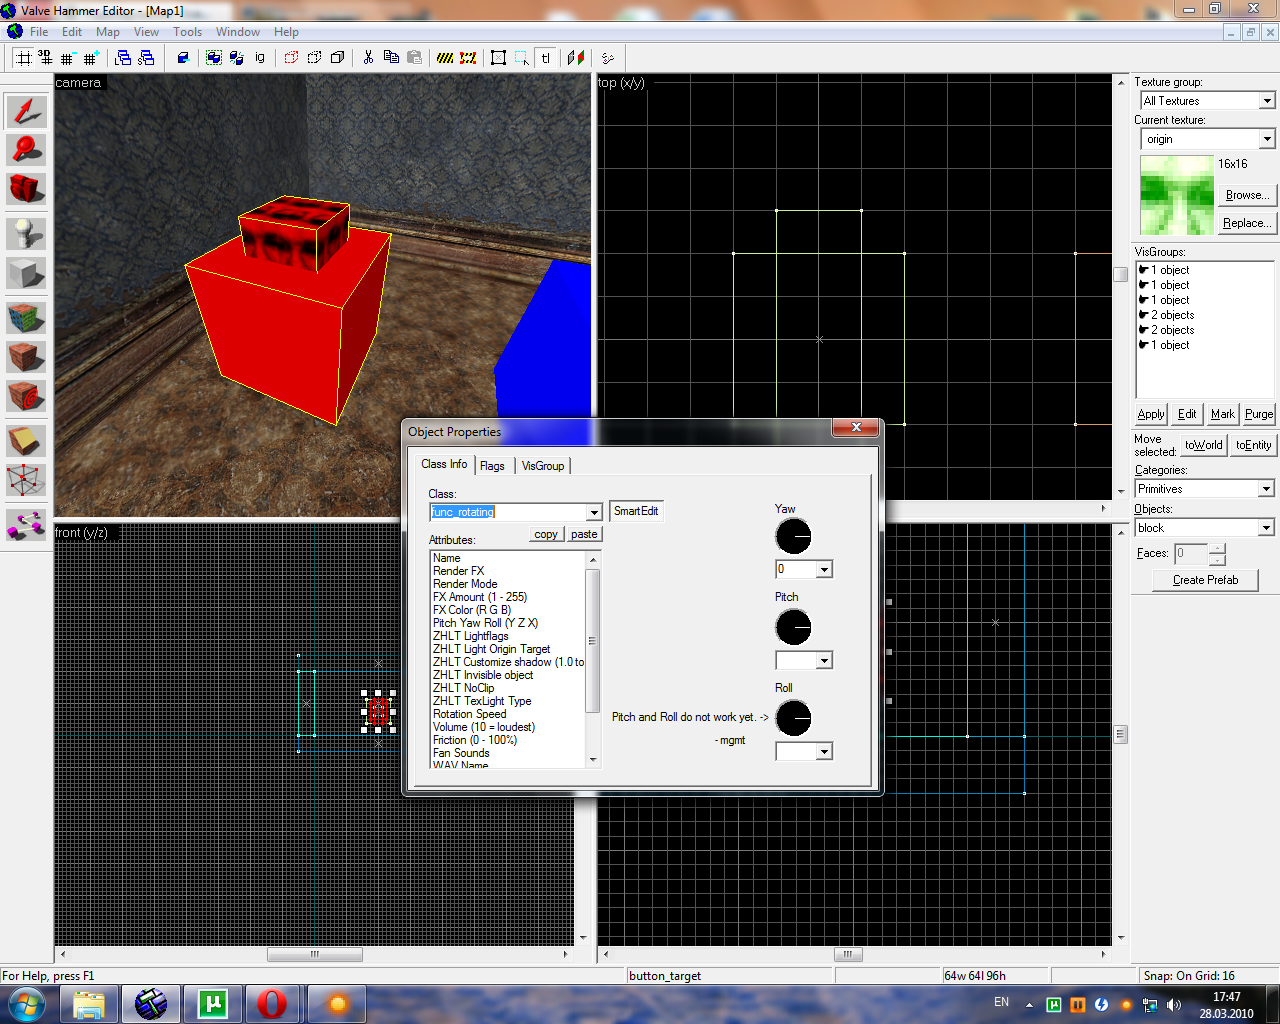This screenshot has width=1280, height=1024.
Task: Click Apply Current Texture brick icon
Action: (26, 357)
